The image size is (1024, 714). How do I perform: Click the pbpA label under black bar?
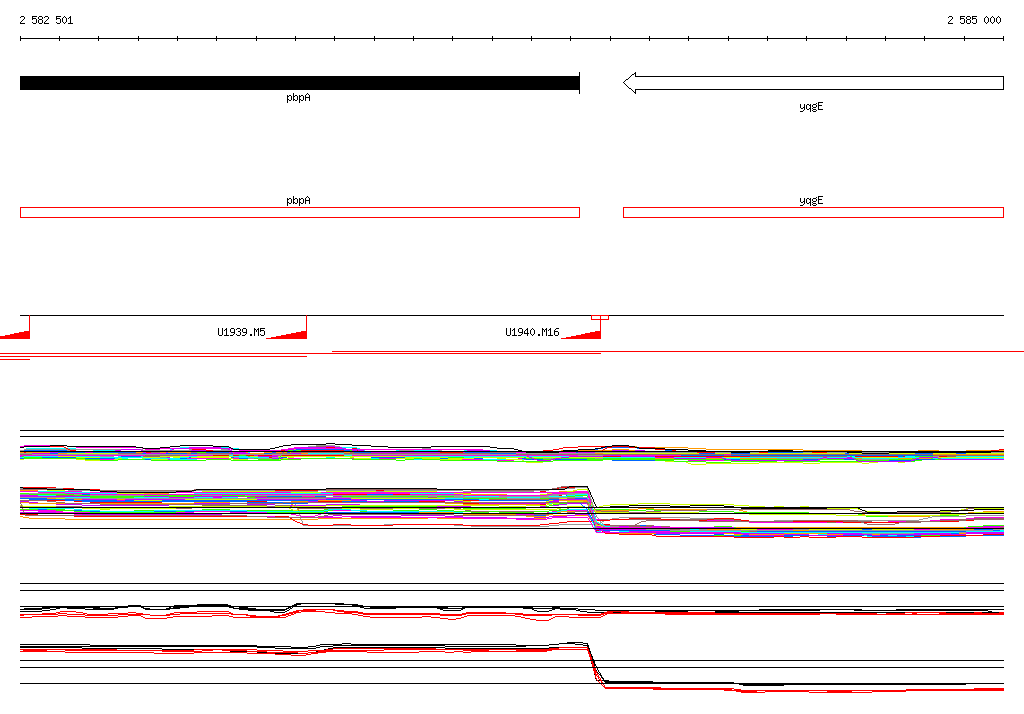[298, 98]
